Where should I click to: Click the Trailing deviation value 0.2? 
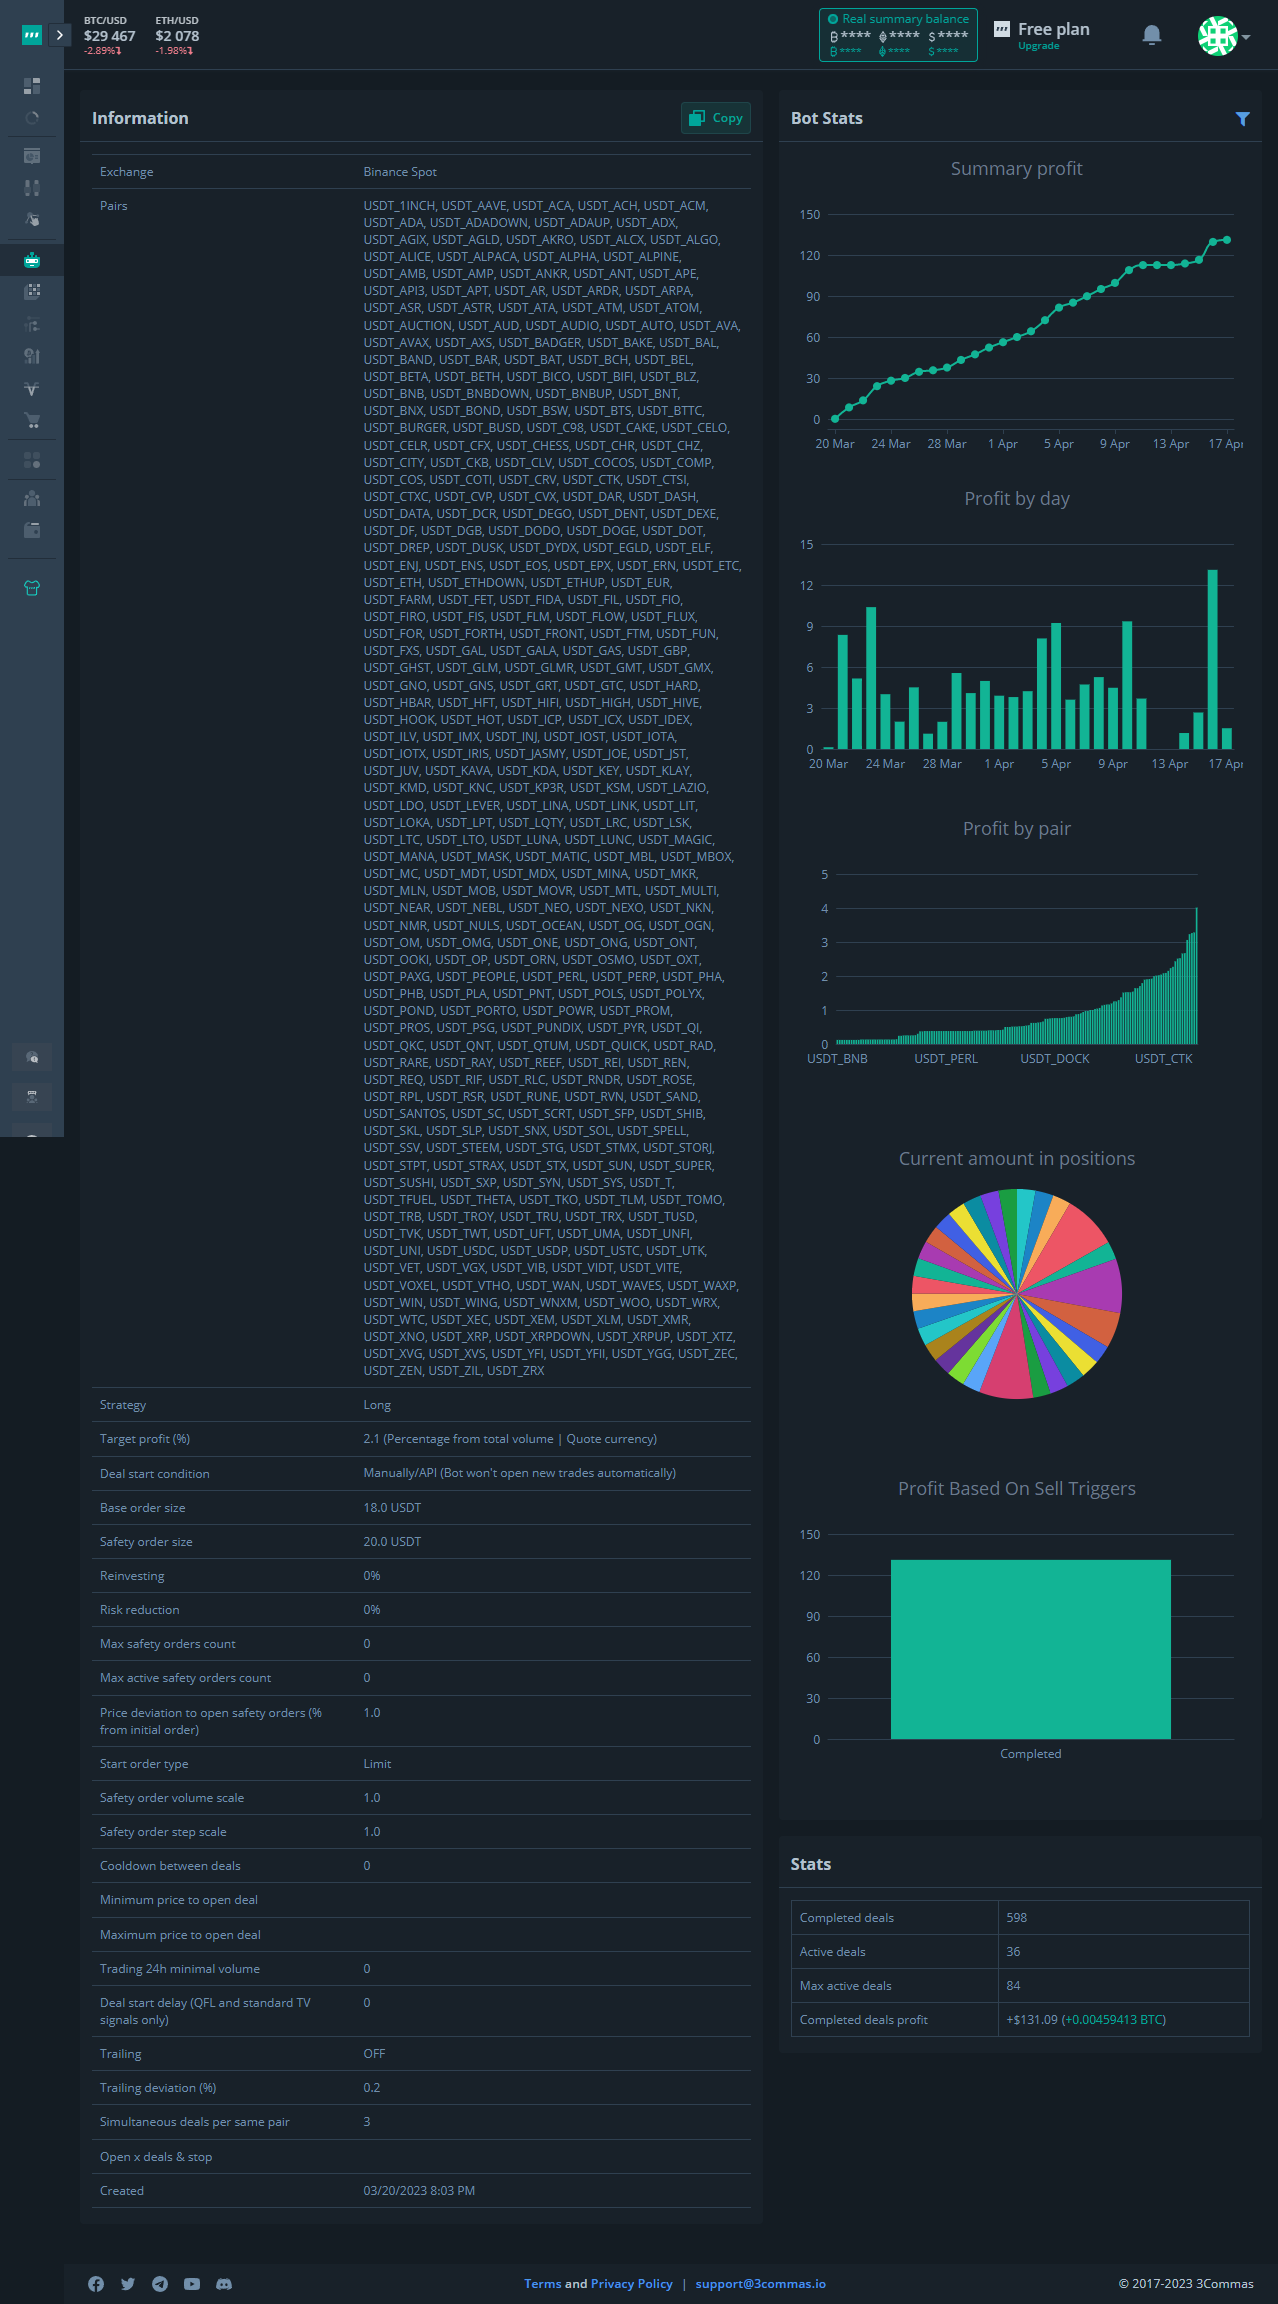click(372, 2088)
